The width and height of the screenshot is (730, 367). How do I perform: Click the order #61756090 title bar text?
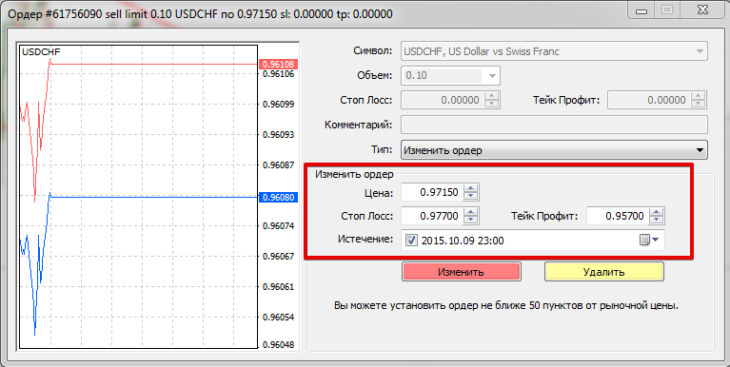coord(200,14)
